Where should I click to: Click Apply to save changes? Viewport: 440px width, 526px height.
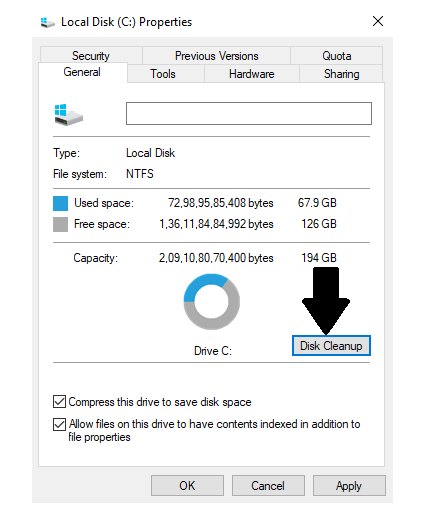pos(349,485)
